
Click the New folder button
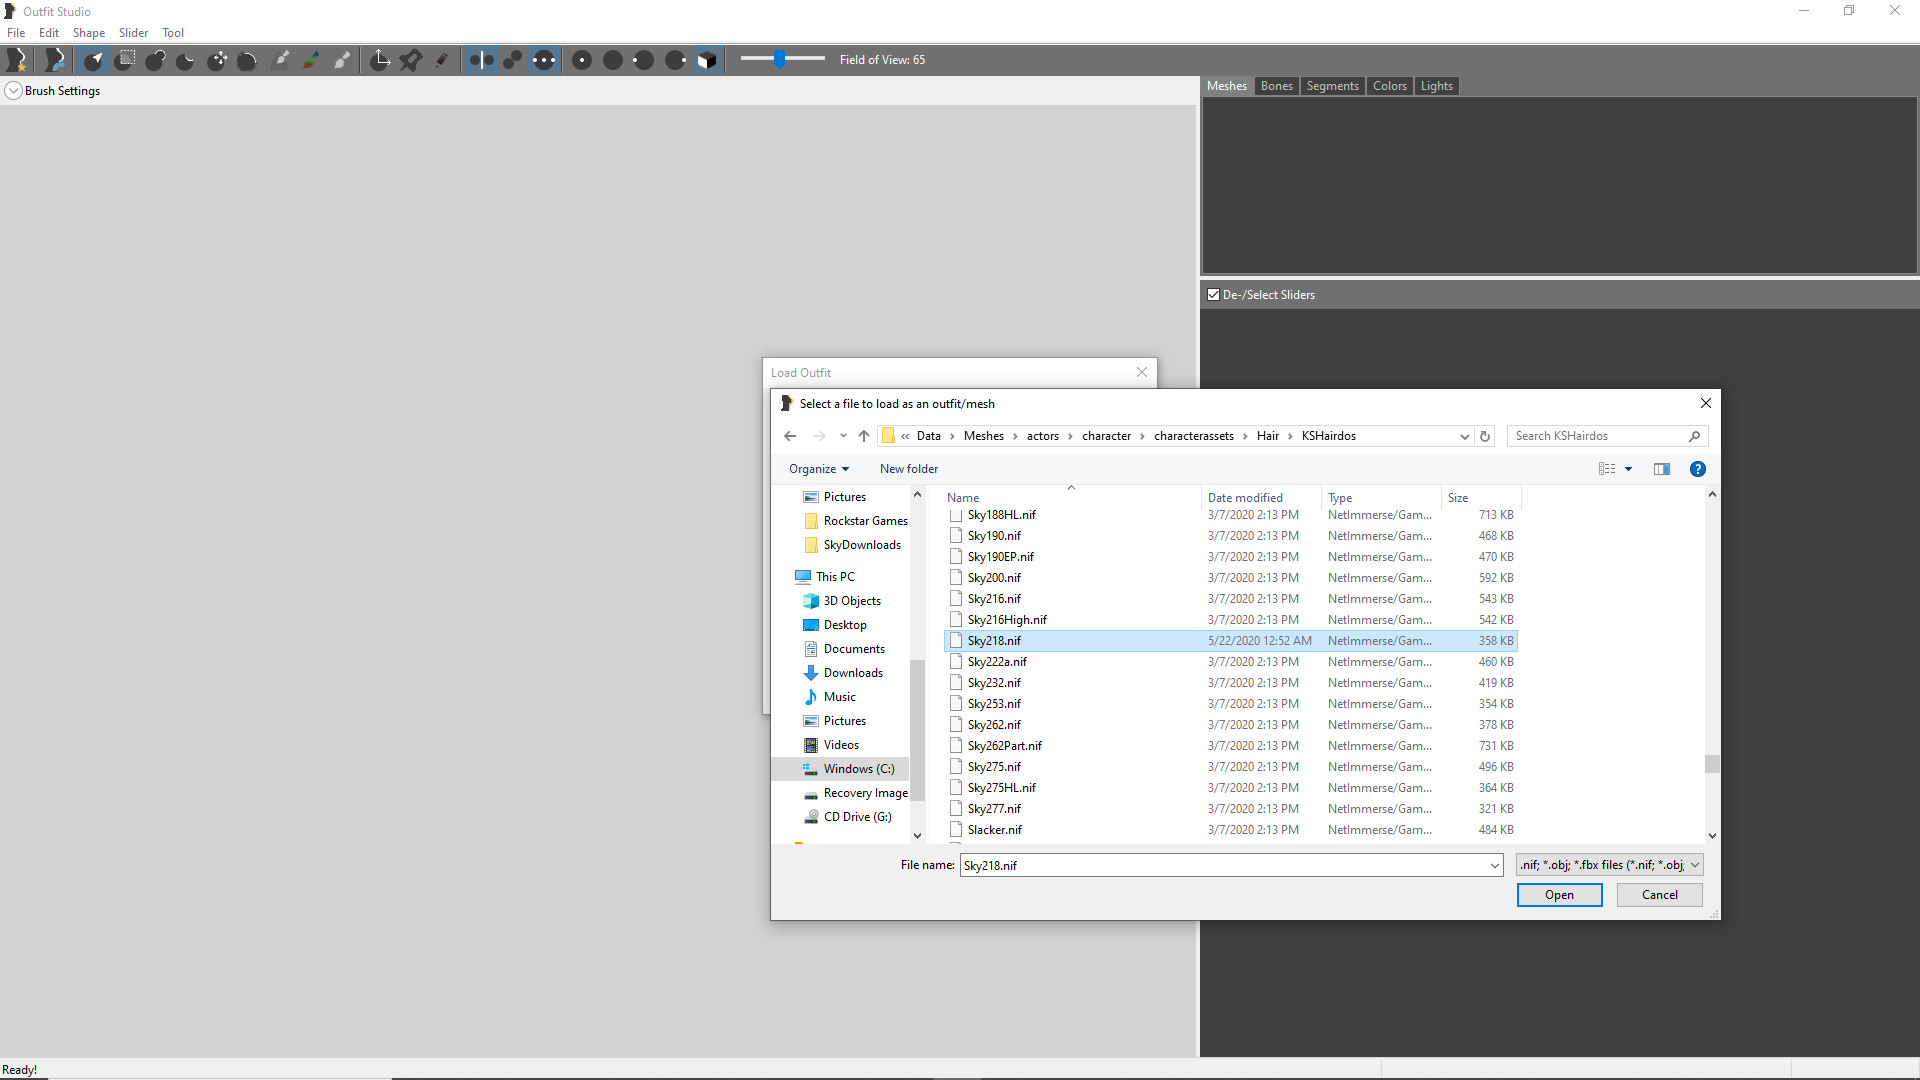[908, 469]
